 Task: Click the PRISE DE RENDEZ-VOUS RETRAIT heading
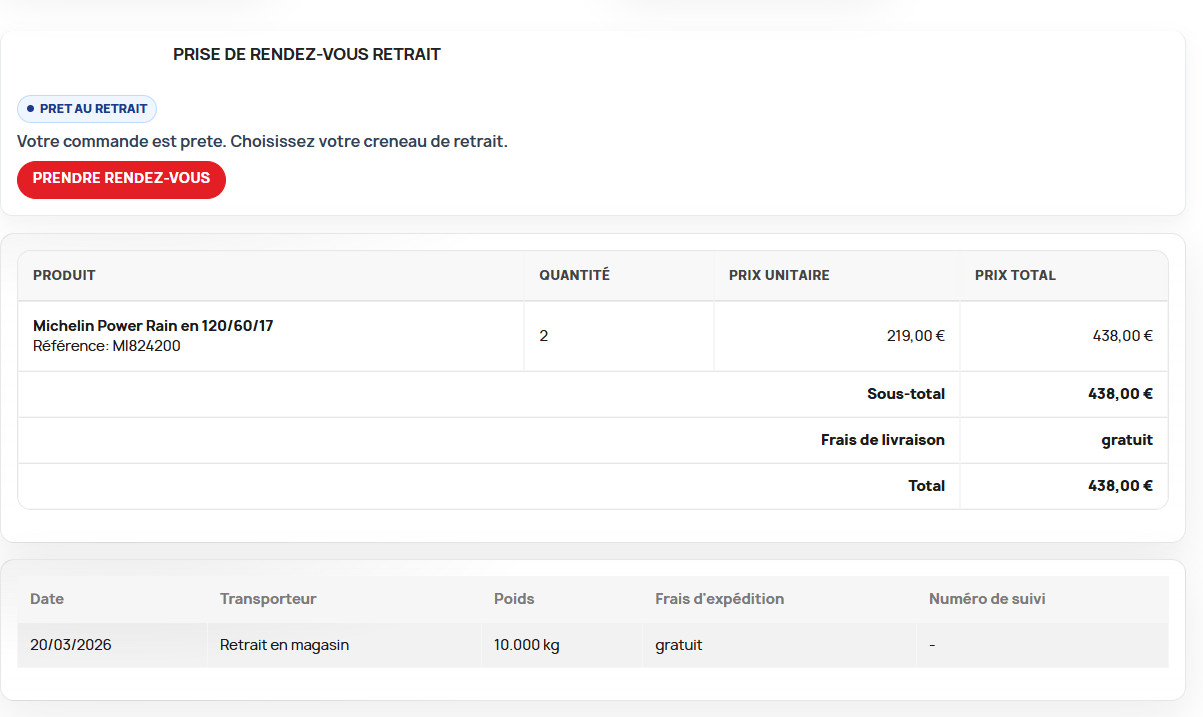[306, 55]
